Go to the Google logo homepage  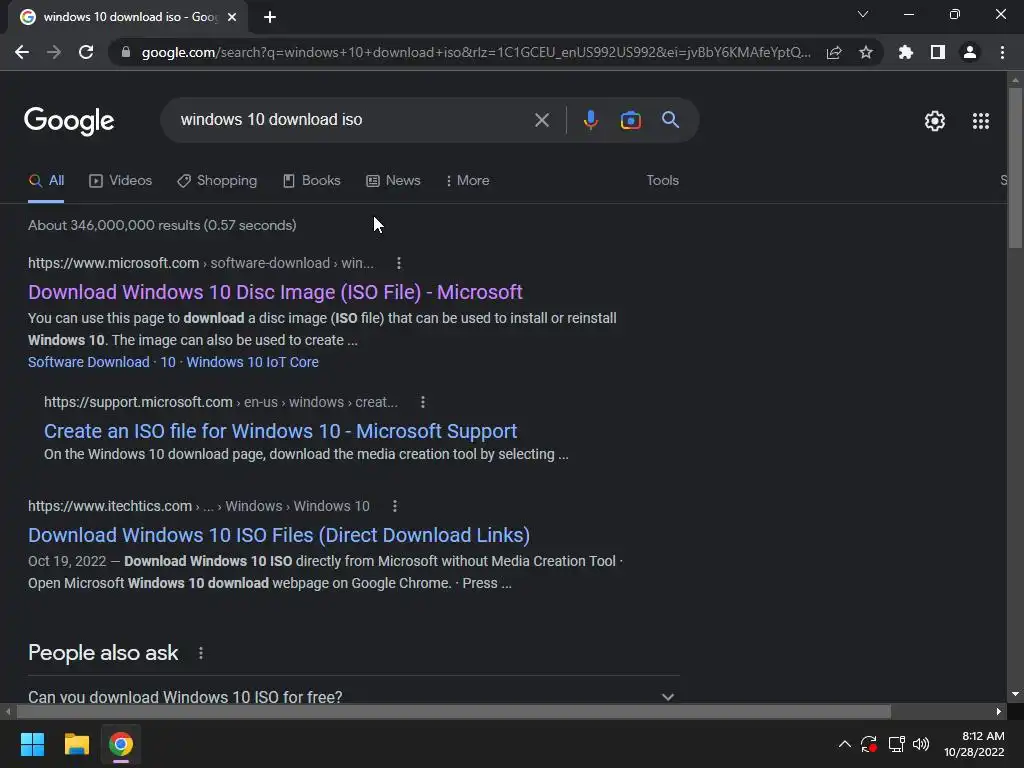[69, 121]
